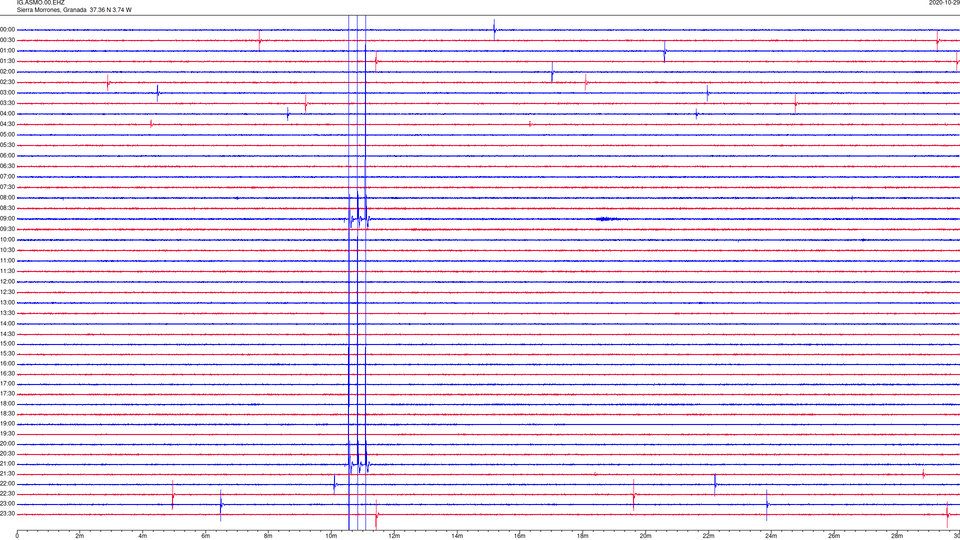Image resolution: width=960 pixels, height=540 pixels.
Task: Select the 10:00 time label
Action: [x=7, y=239]
